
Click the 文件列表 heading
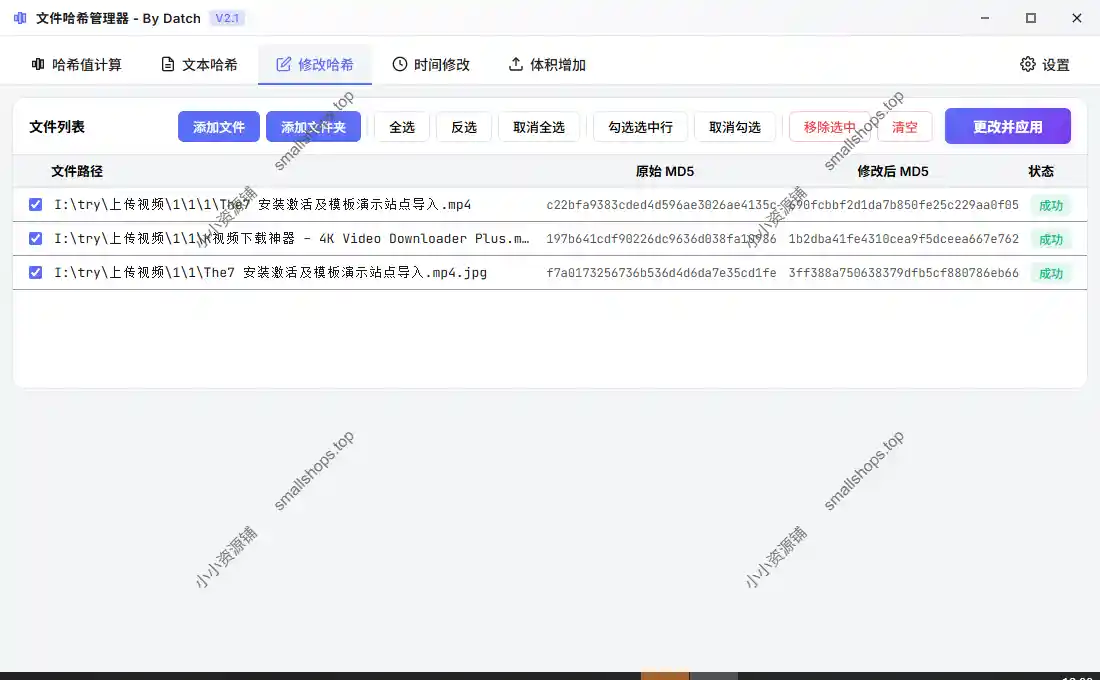[x=57, y=127]
